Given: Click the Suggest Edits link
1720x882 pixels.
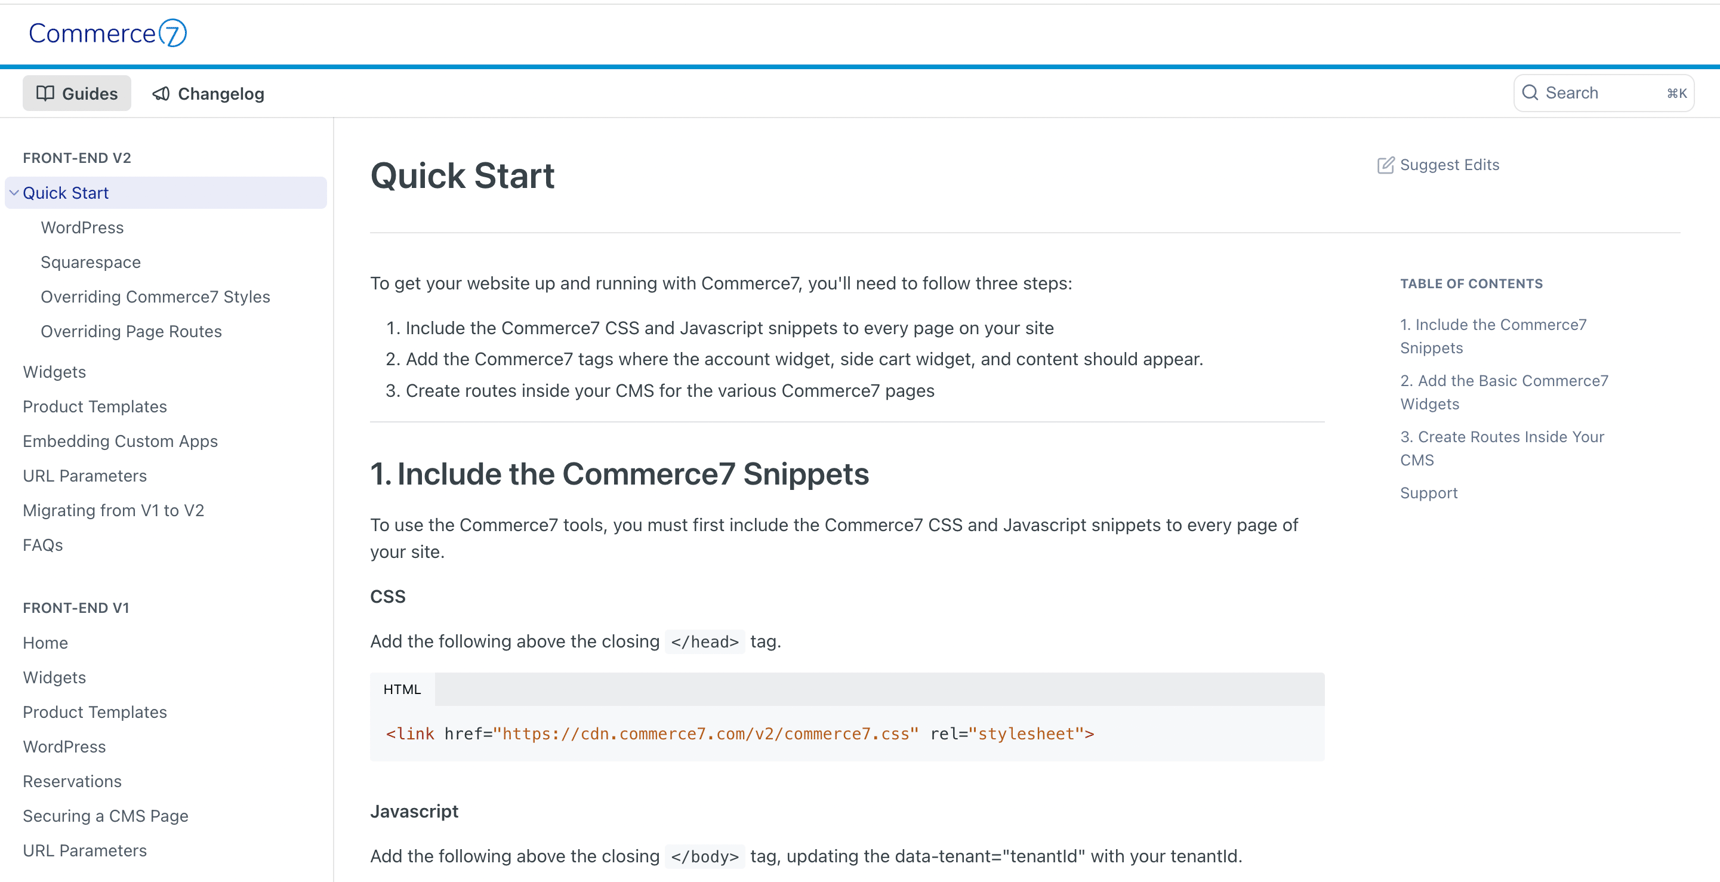Looking at the screenshot, I should coord(1438,165).
